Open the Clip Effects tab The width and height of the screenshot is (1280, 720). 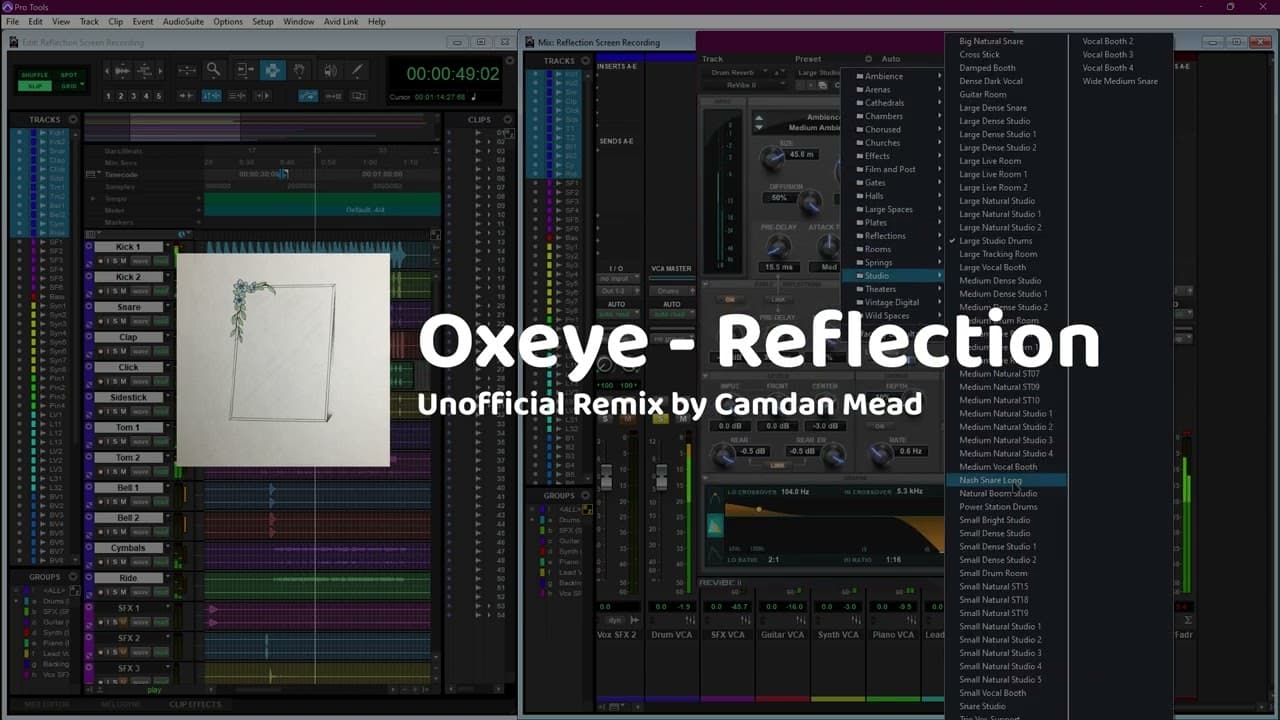point(195,704)
